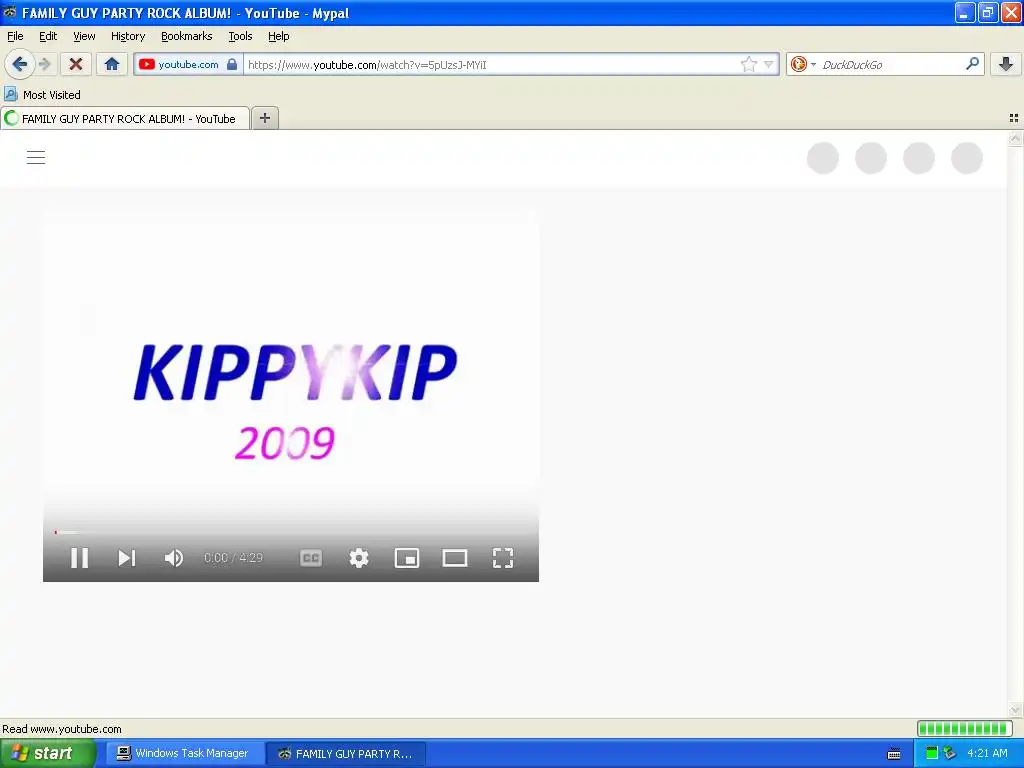Viewport: 1024px width, 768px height.
Task: Click the scrollbar down arrow
Action: 1015,709
